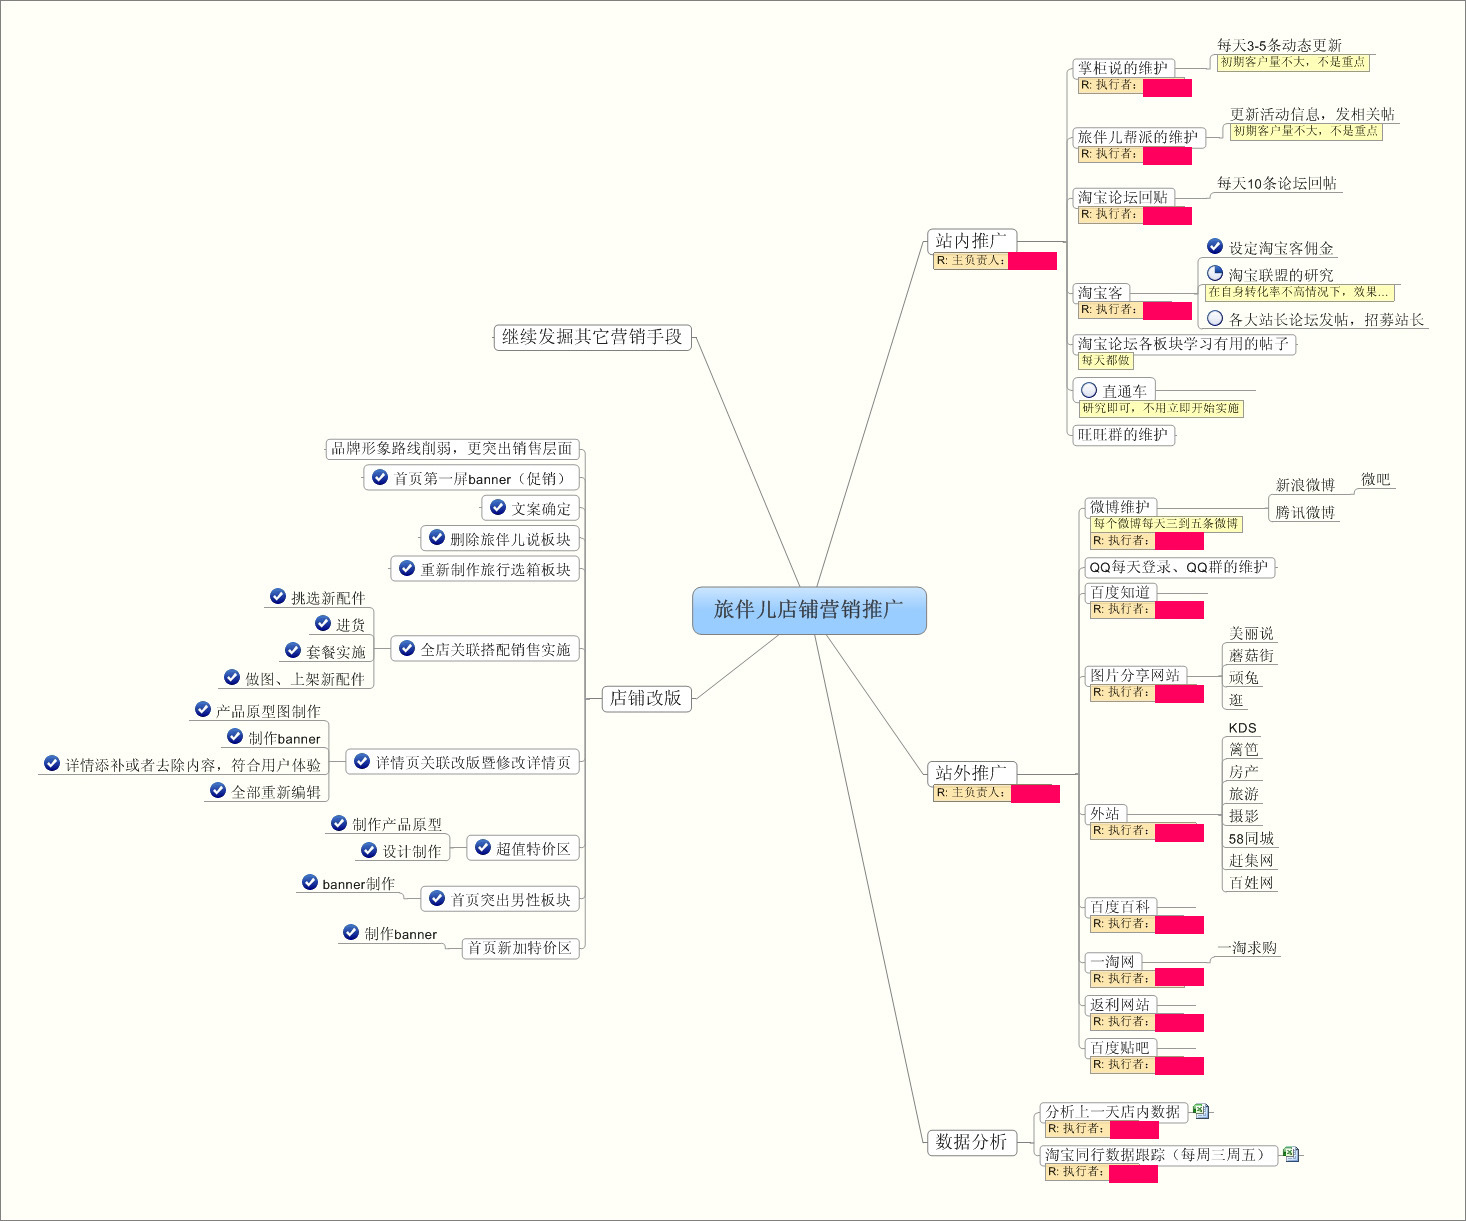Image resolution: width=1466 pixels, height=1221 pixels.
Task: Select 淘宝论坛各板块学习有用的帖子 node
Action: (1184, 344)
